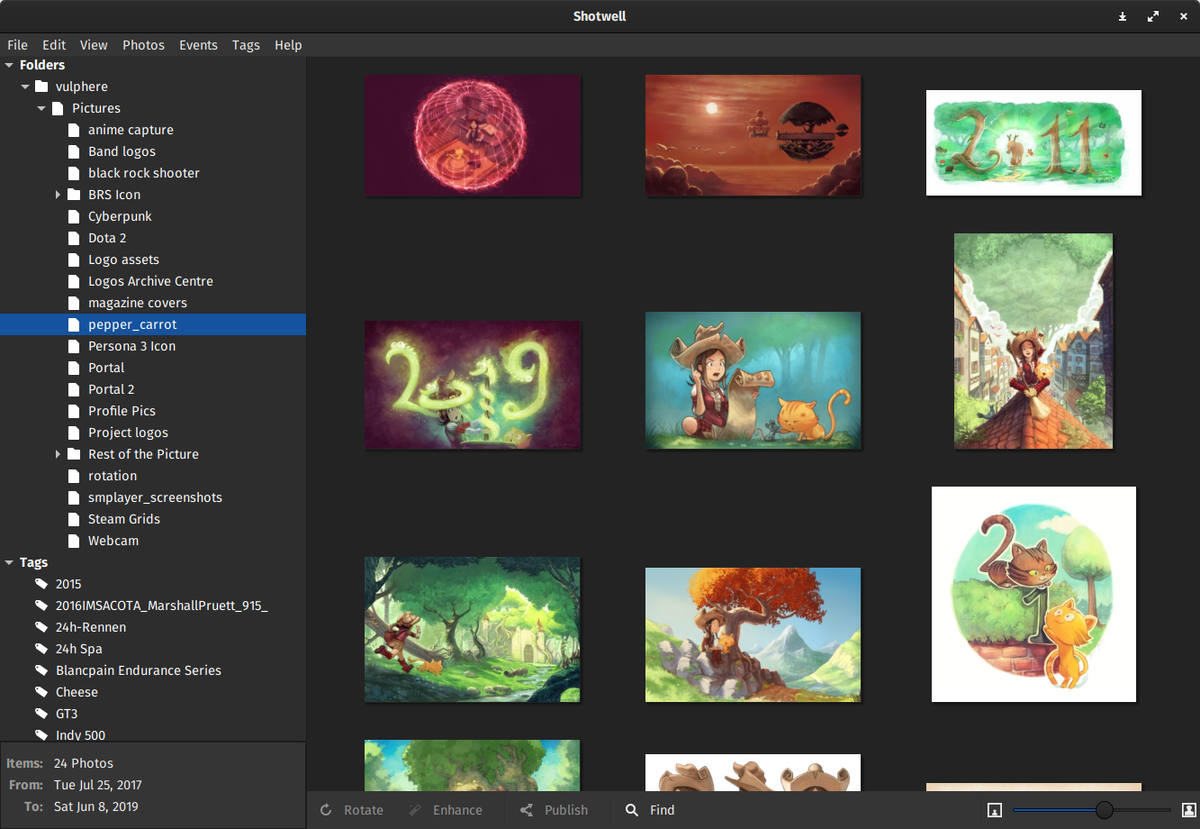Select the pink sphere artwork thumbnail

tap(472, 136)
